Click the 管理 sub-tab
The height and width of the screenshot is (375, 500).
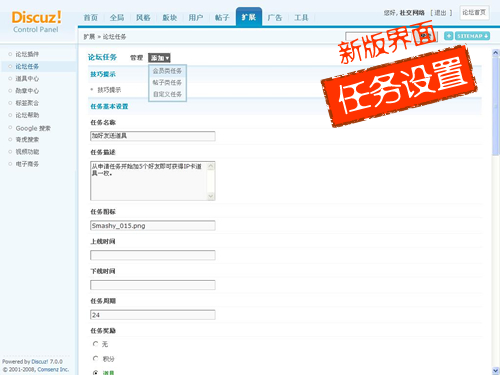pyautogui.click(x=136, y=58)
